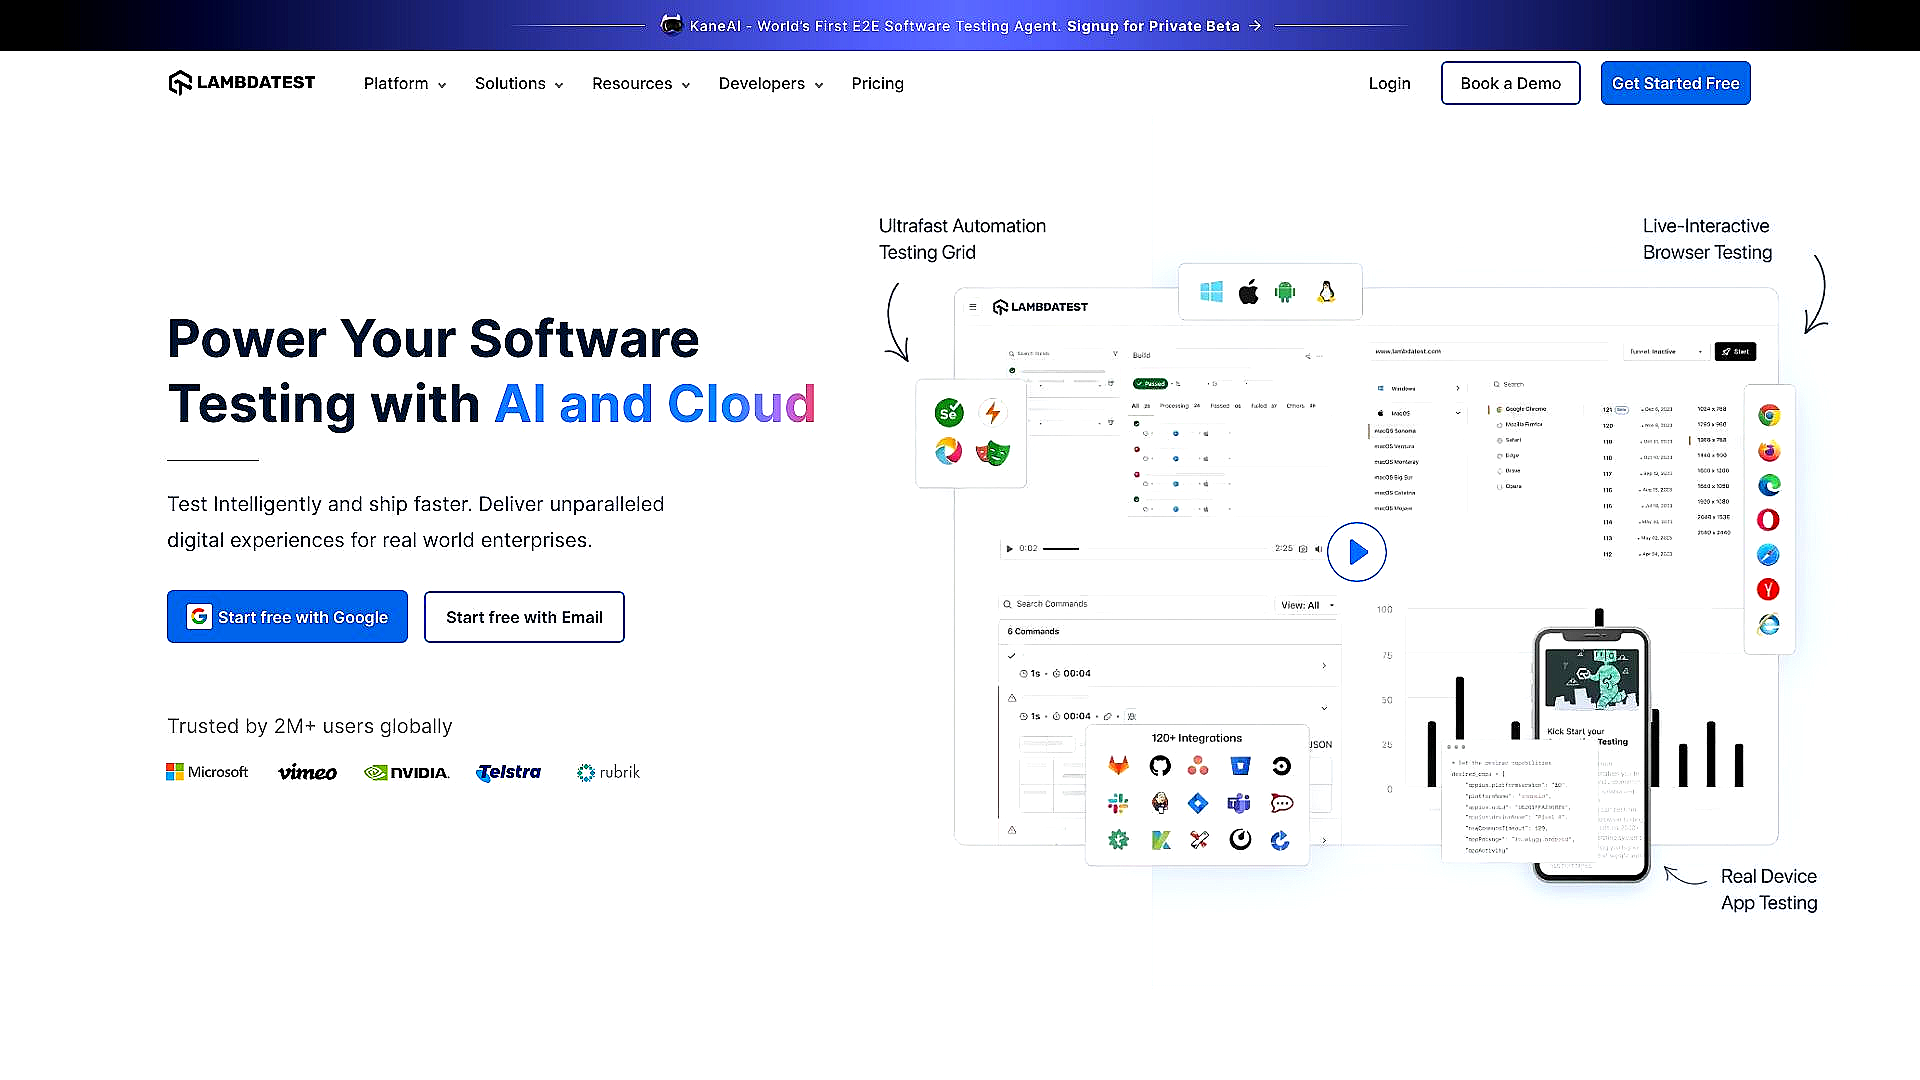
Task: Open the Platform menu
Action: coord(405,84)
